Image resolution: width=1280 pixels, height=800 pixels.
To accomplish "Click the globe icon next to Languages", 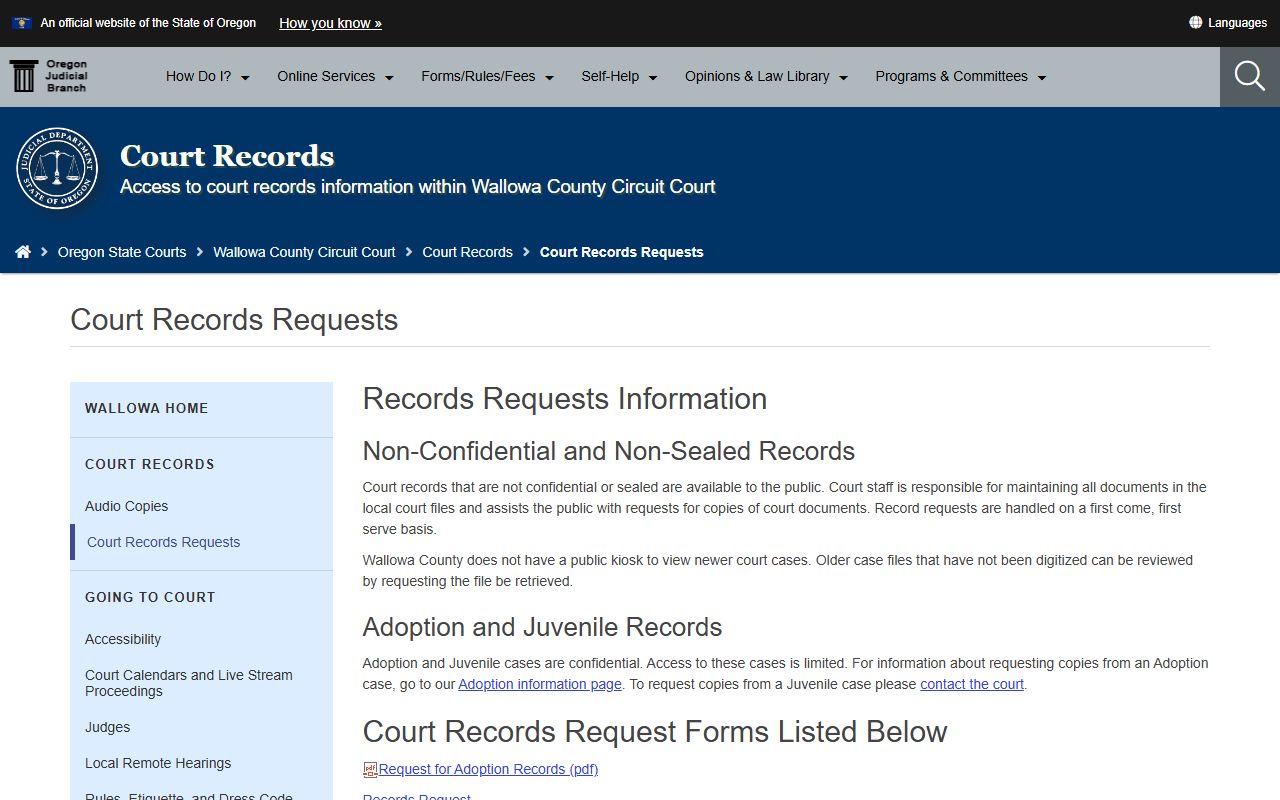I will pyautogui.click(x=1195, y=22).
